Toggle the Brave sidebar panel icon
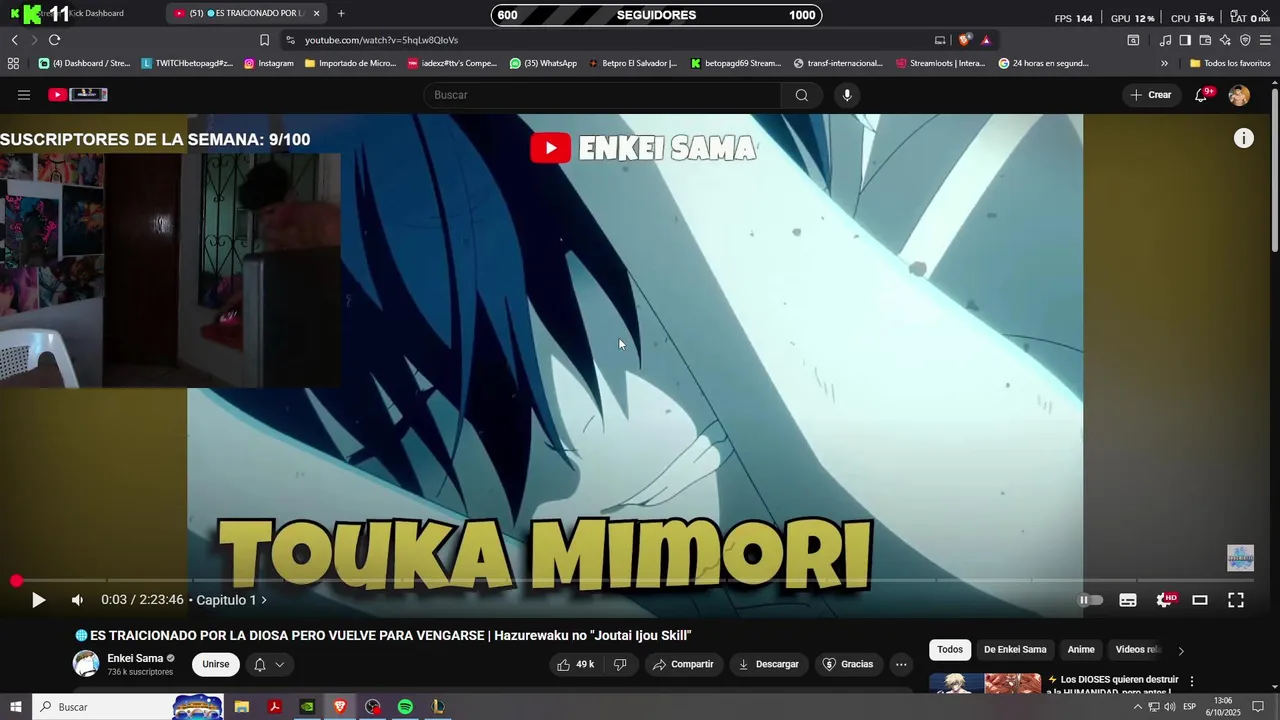Screen dimensions: 1280x720 click(1185, 40)
